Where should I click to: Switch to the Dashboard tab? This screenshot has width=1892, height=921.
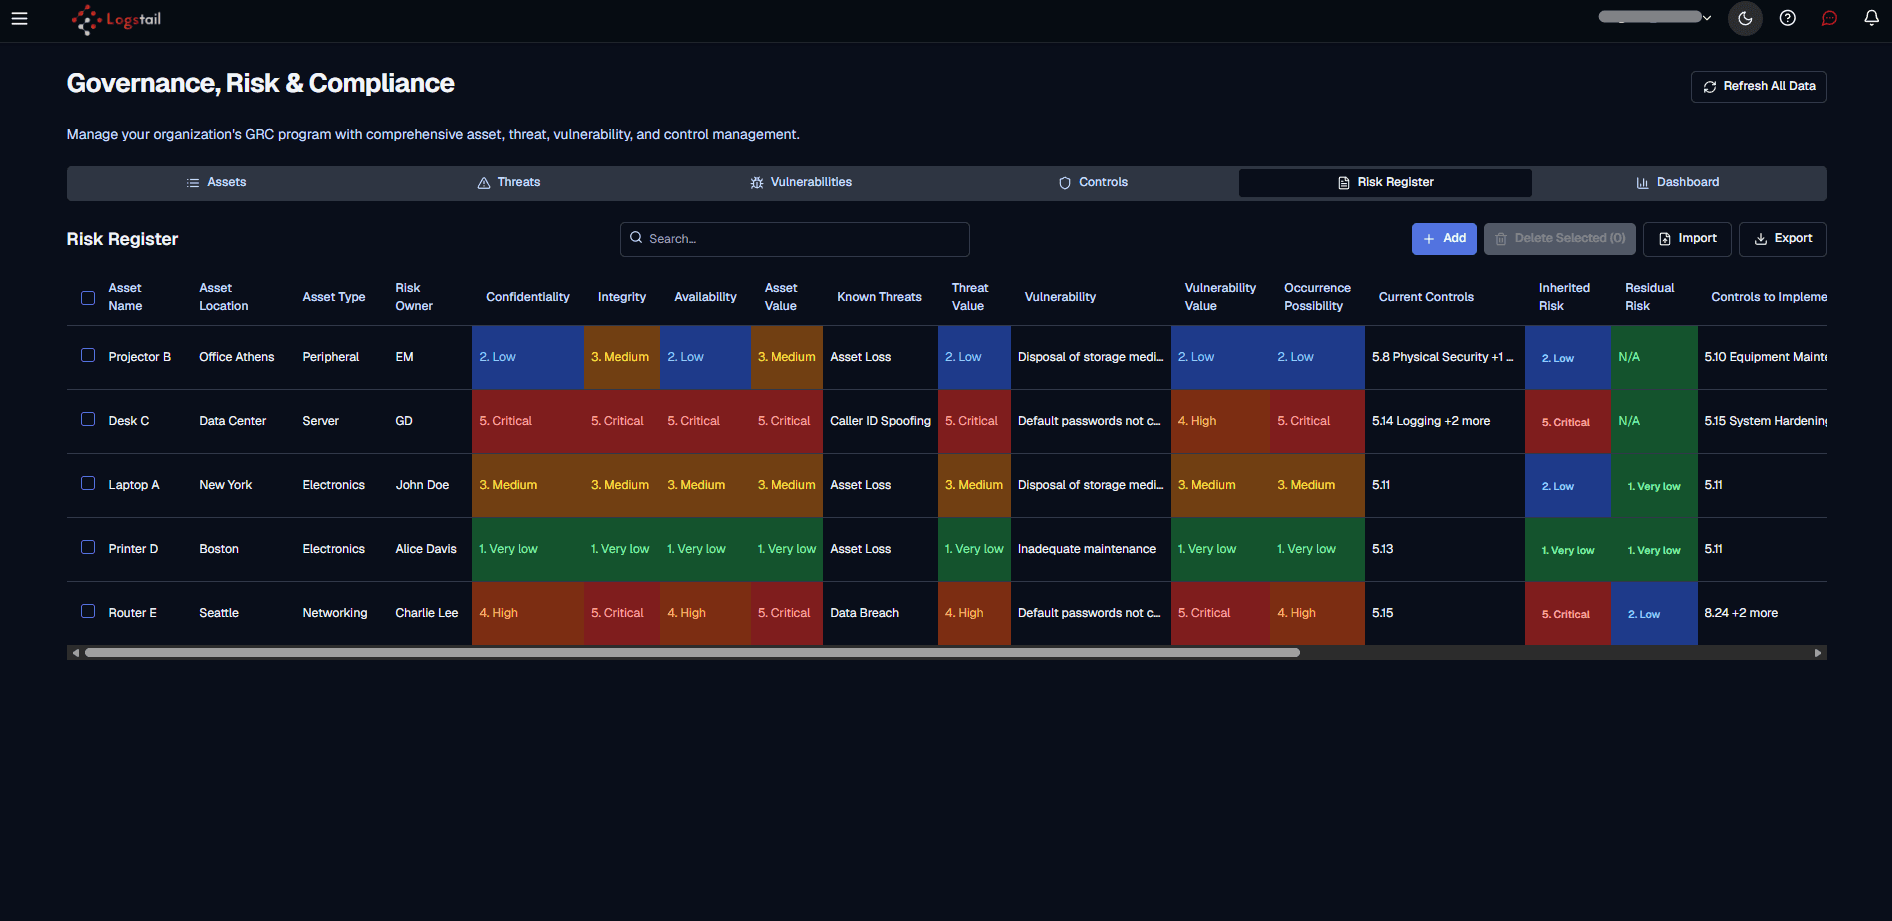coord(1678,183)
